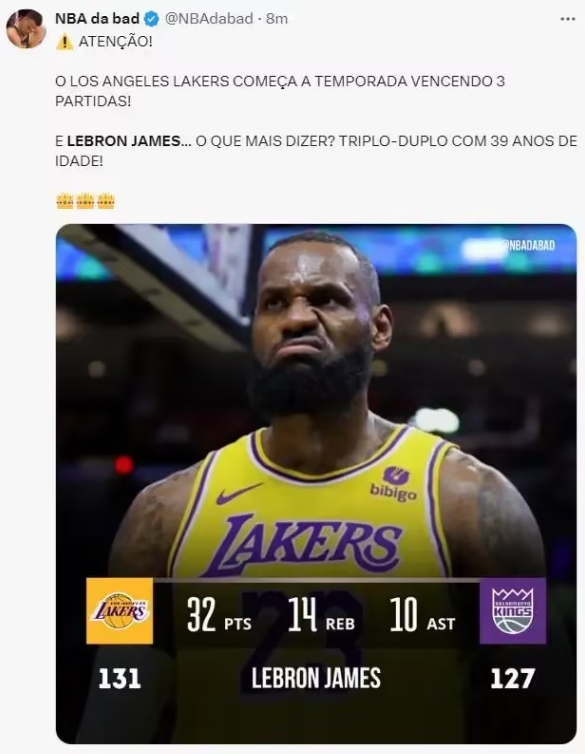
Task: Click the crown emojis row
Action: [x=86, y=201]
